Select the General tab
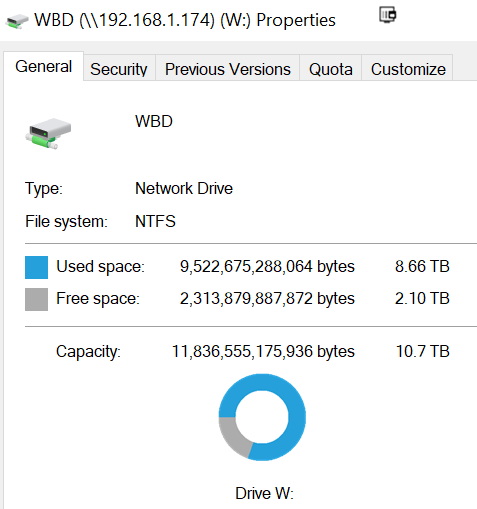The height and width of the screenshot is (509, 477). point(43,66)
